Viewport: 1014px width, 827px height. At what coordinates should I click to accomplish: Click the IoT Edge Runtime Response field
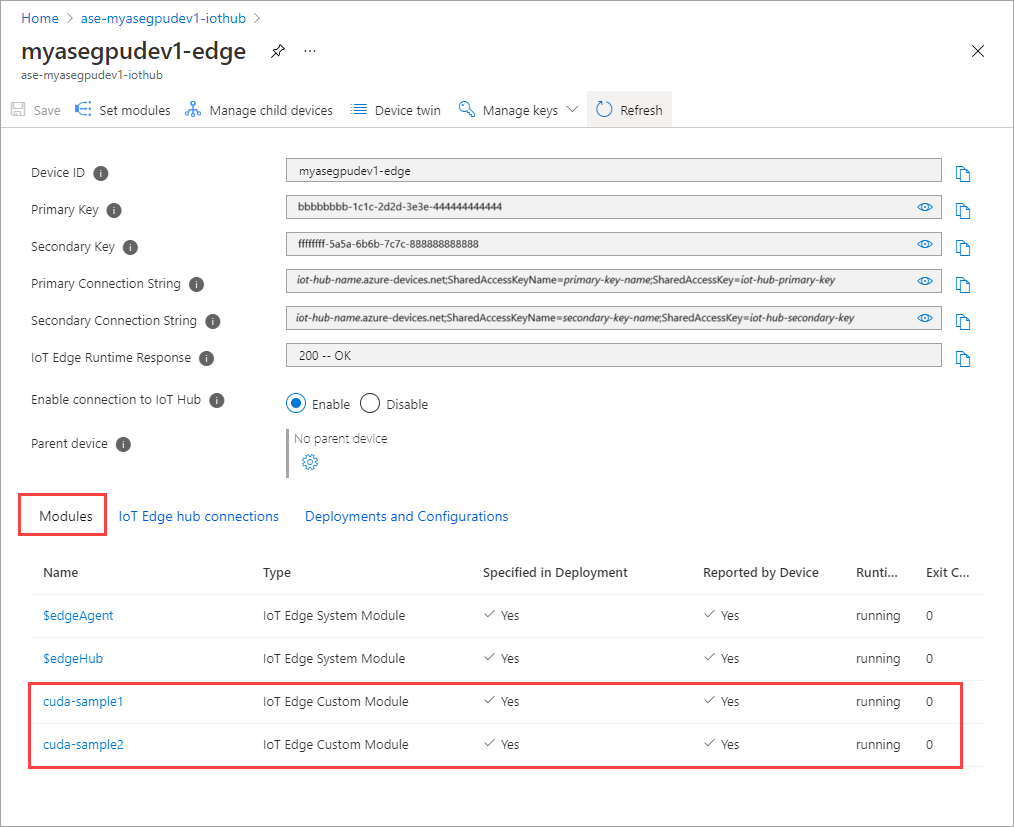click(x=614, y=356)
